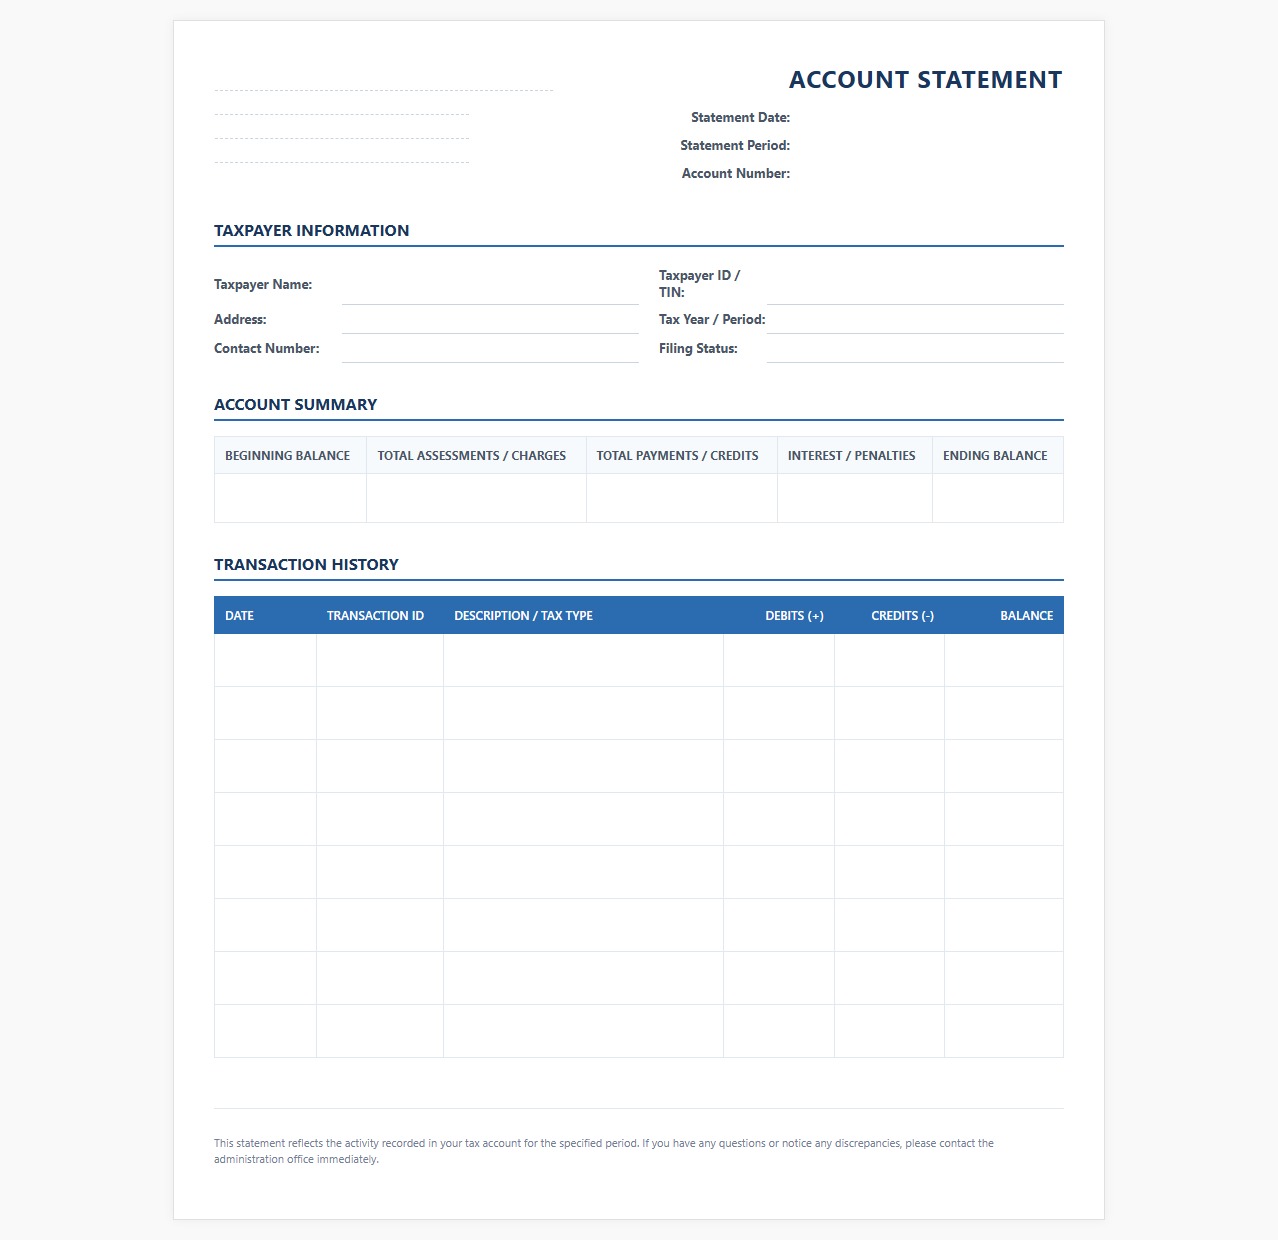
Task: Click the Account Number label
Action: [736, 174]
